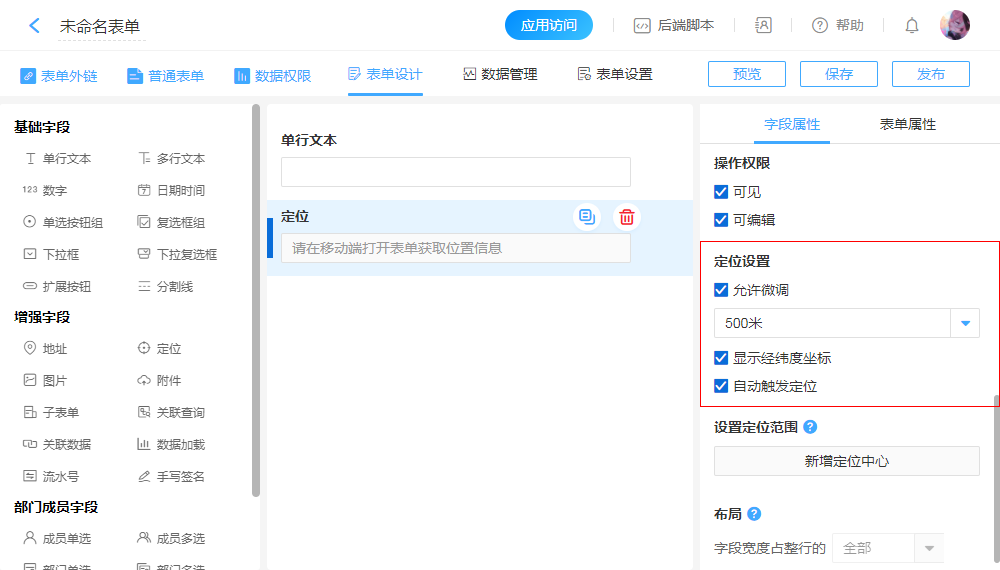Toggle the 显示经纬度坐标 checkbox

721,358
